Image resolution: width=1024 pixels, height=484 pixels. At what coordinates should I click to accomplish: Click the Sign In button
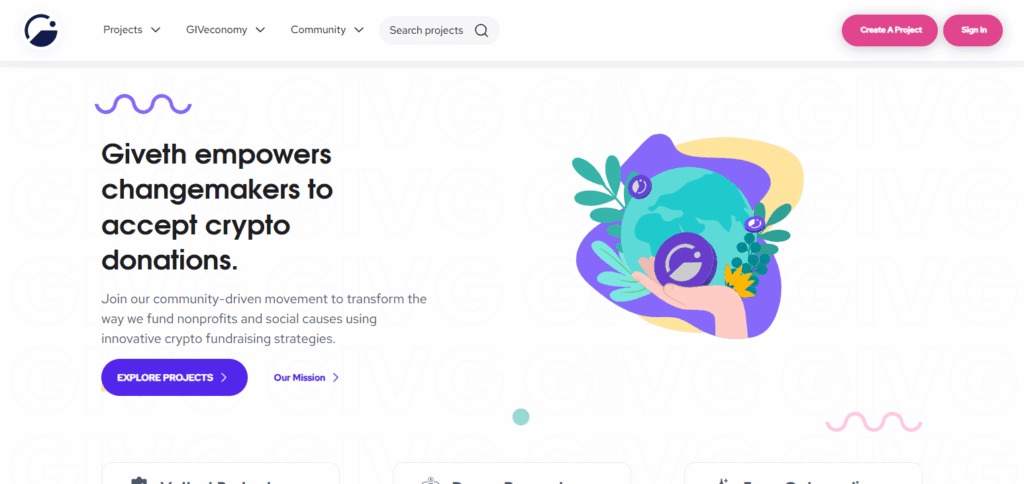pyautogui.click(x=973, y=31)
